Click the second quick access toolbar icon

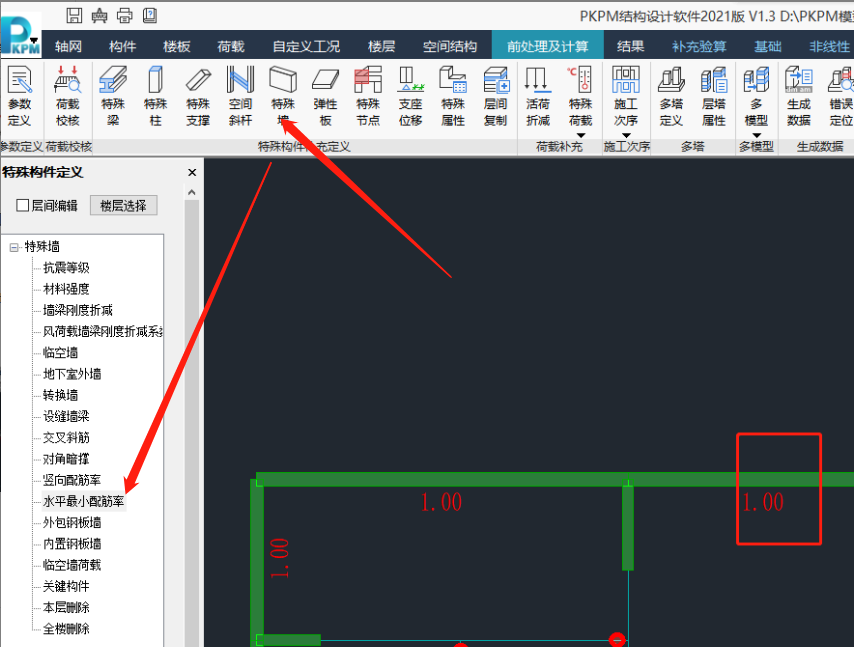pos(99,15)
